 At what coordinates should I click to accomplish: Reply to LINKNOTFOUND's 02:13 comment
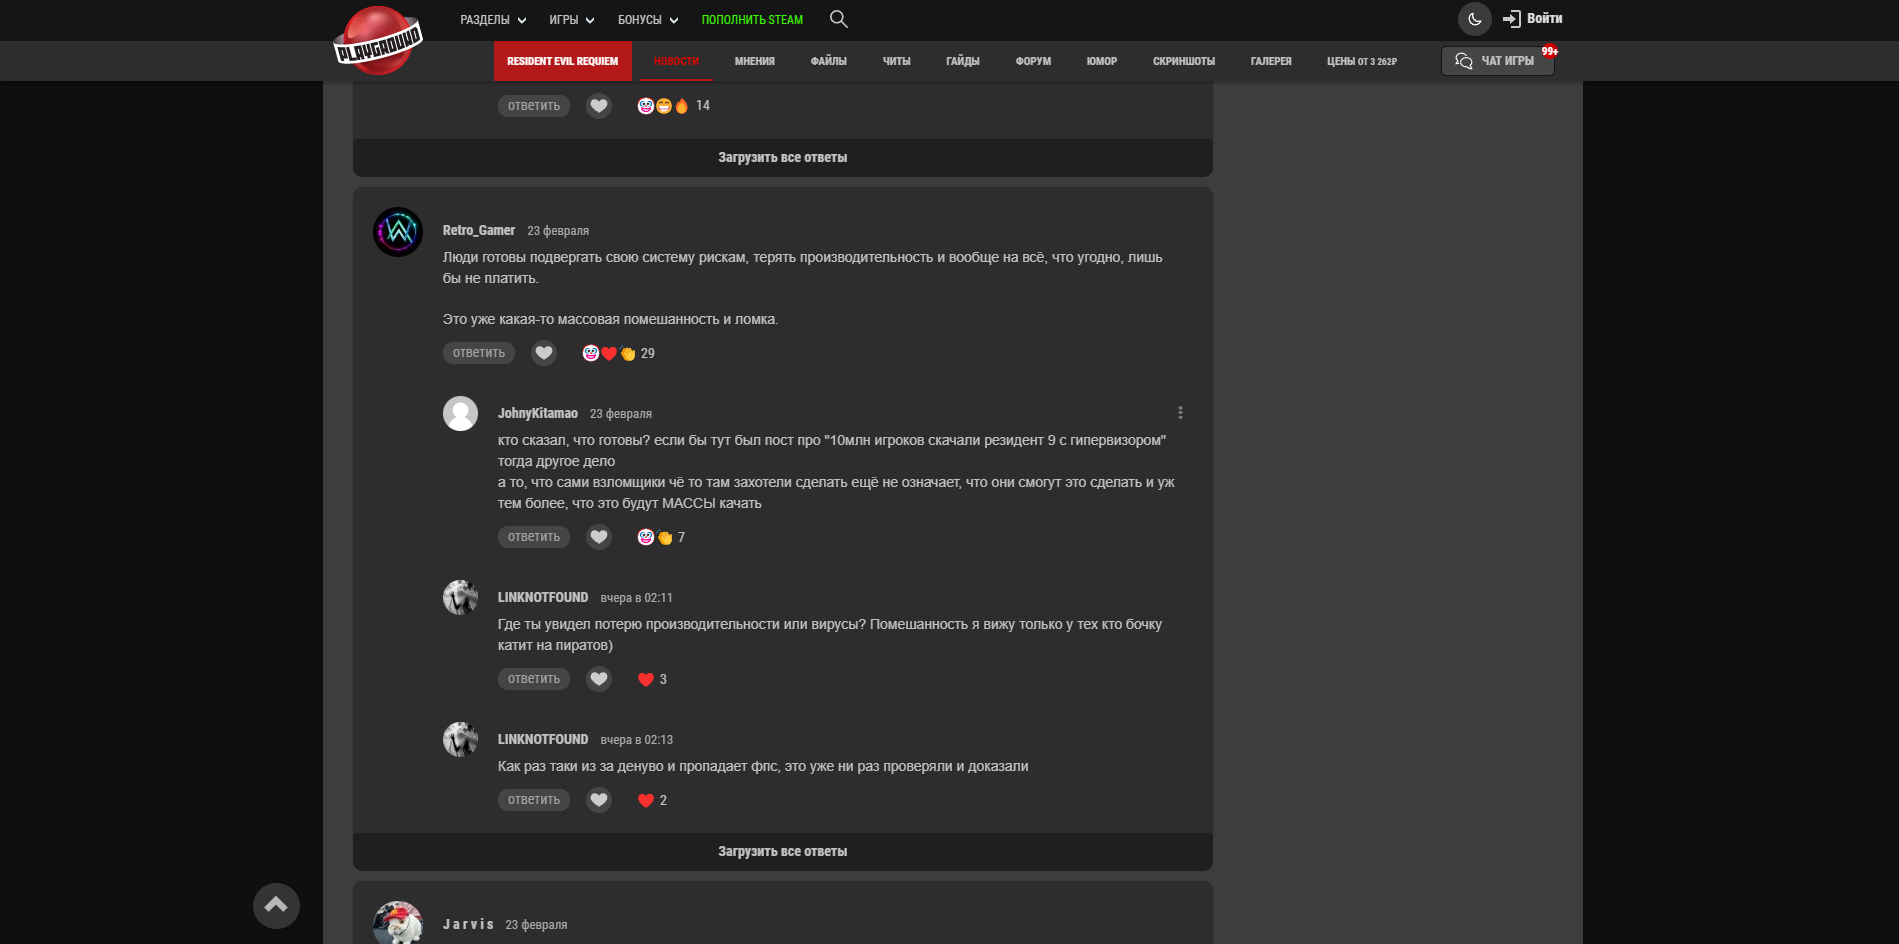point(533,800)
